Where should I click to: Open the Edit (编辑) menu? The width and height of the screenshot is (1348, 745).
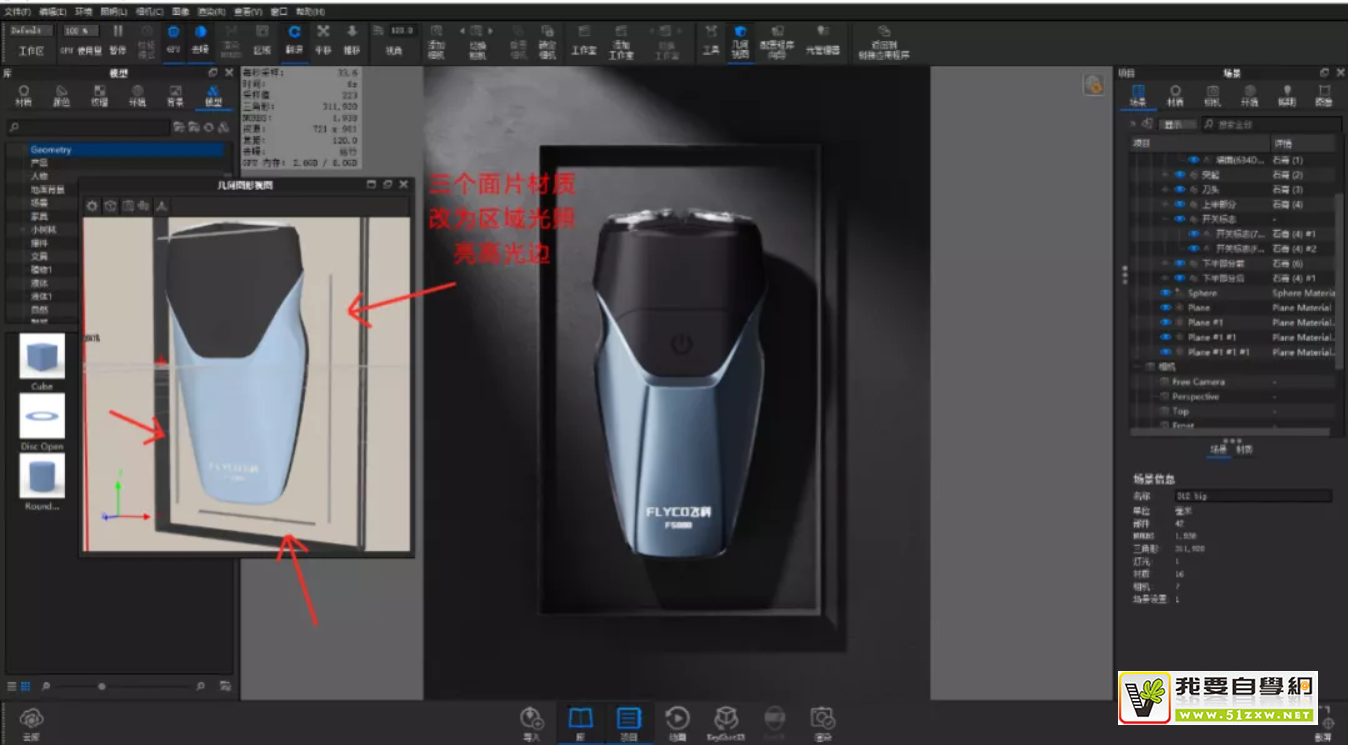[x=53, y=11]
